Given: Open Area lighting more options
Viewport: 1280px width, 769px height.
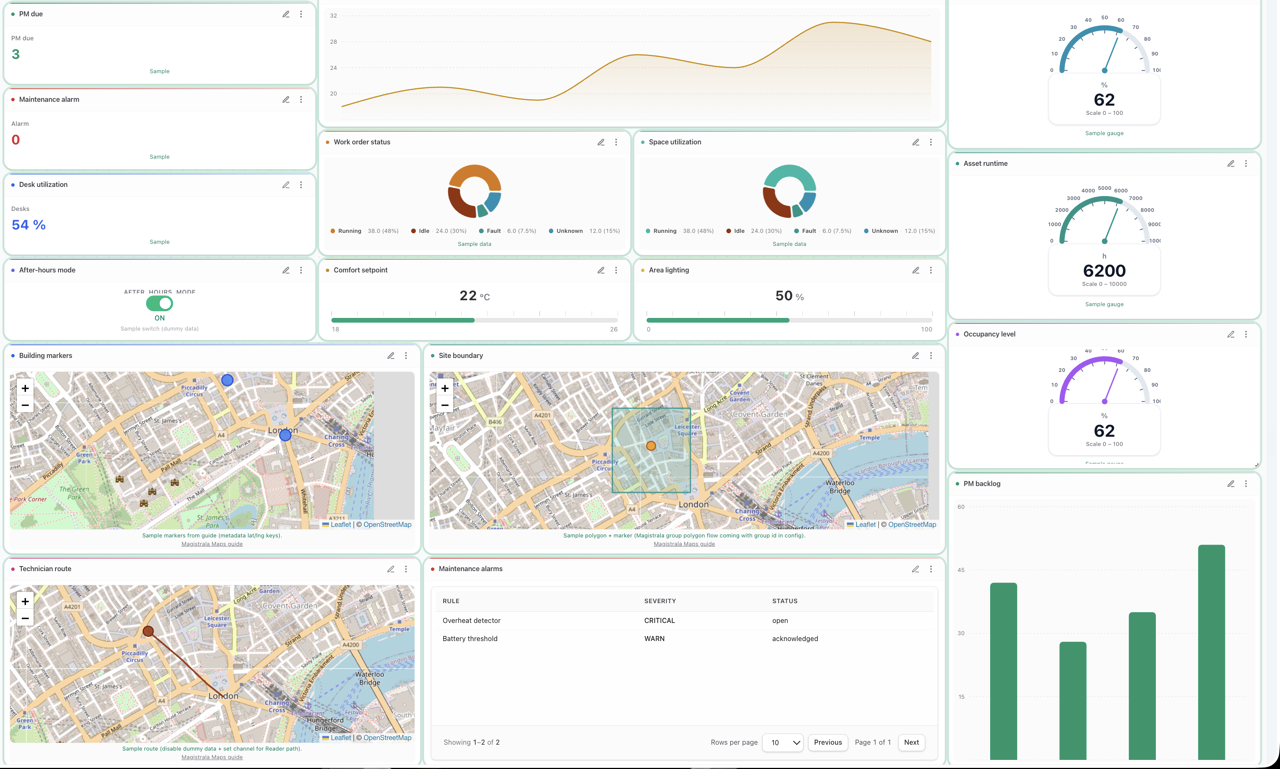Looking at the screenshot, I should (931, 270).
